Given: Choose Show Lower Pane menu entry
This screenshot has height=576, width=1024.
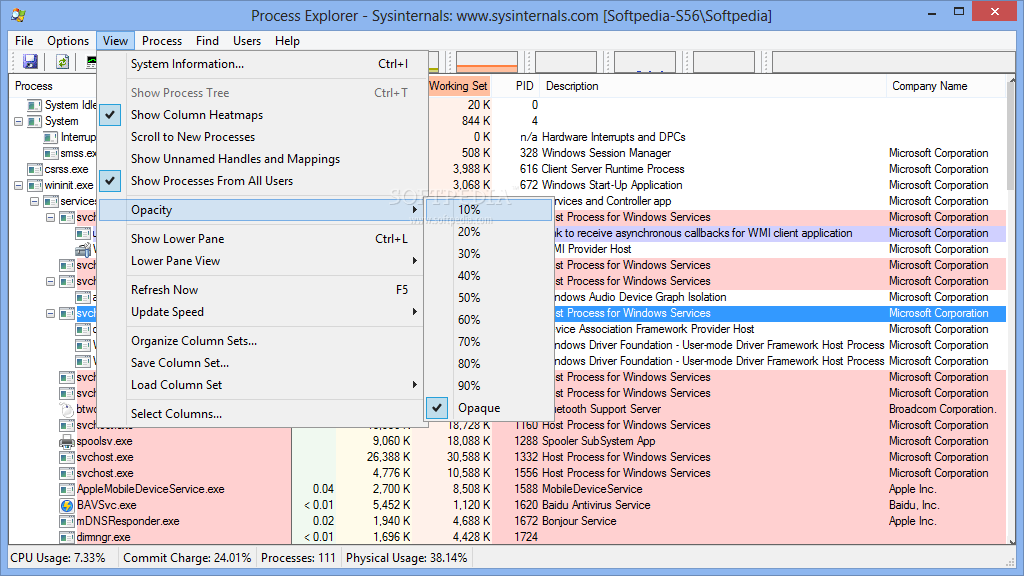Looking at the screenshot, I should tap(263, 239).
